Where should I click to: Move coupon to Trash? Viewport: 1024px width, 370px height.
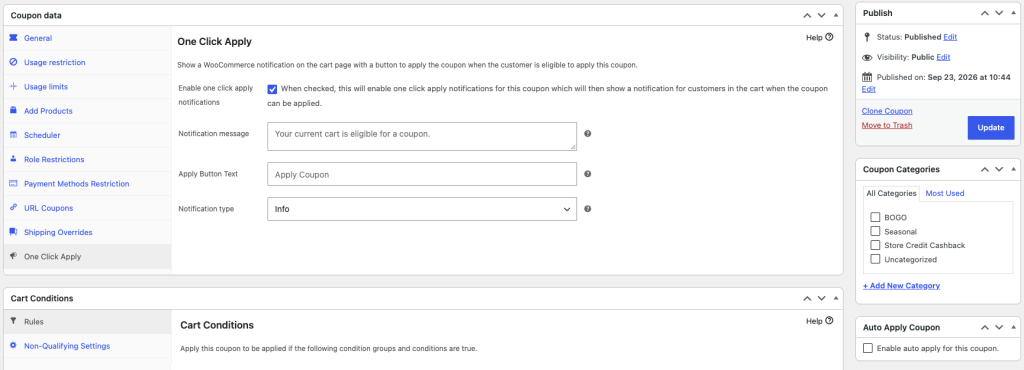[887, 125]
